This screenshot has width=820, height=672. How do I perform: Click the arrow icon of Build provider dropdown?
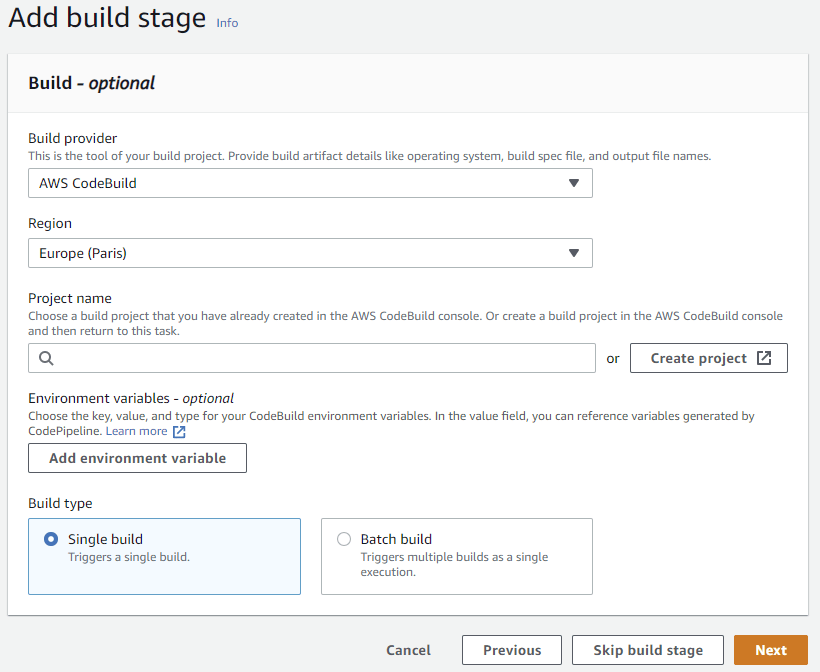click(574, 183)
